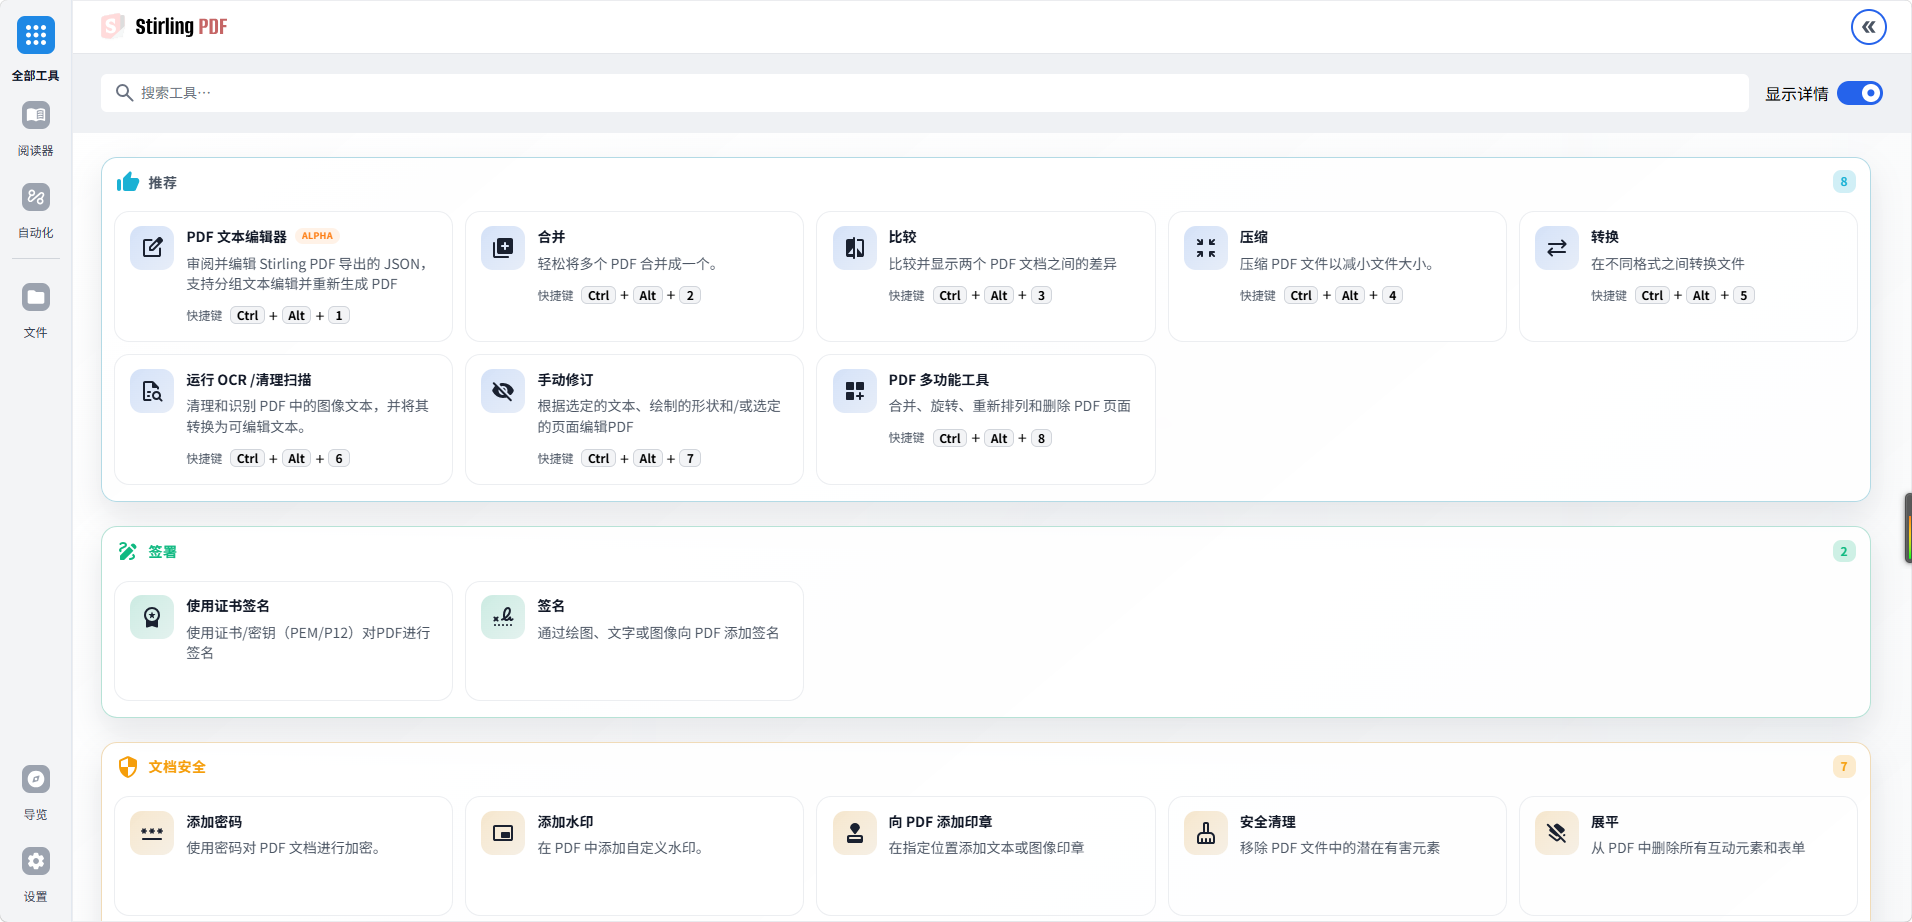
Task: Click the 添加密码 password icon
Action: pyautogui.click(x=152, y=833)
